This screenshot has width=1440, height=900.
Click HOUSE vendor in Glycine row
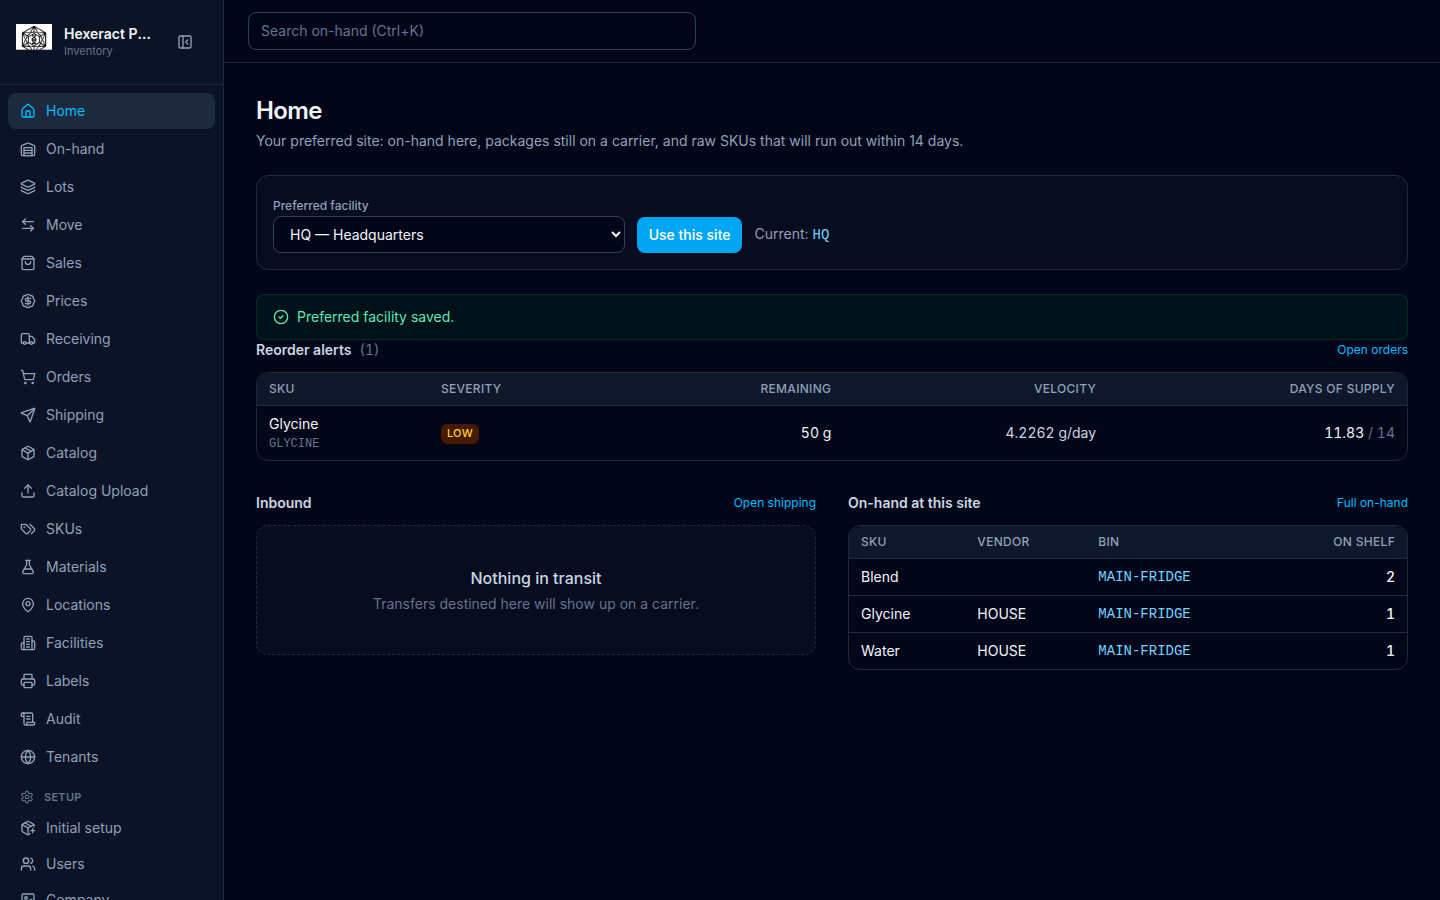pyautogui.click(x=1001, y=614)
